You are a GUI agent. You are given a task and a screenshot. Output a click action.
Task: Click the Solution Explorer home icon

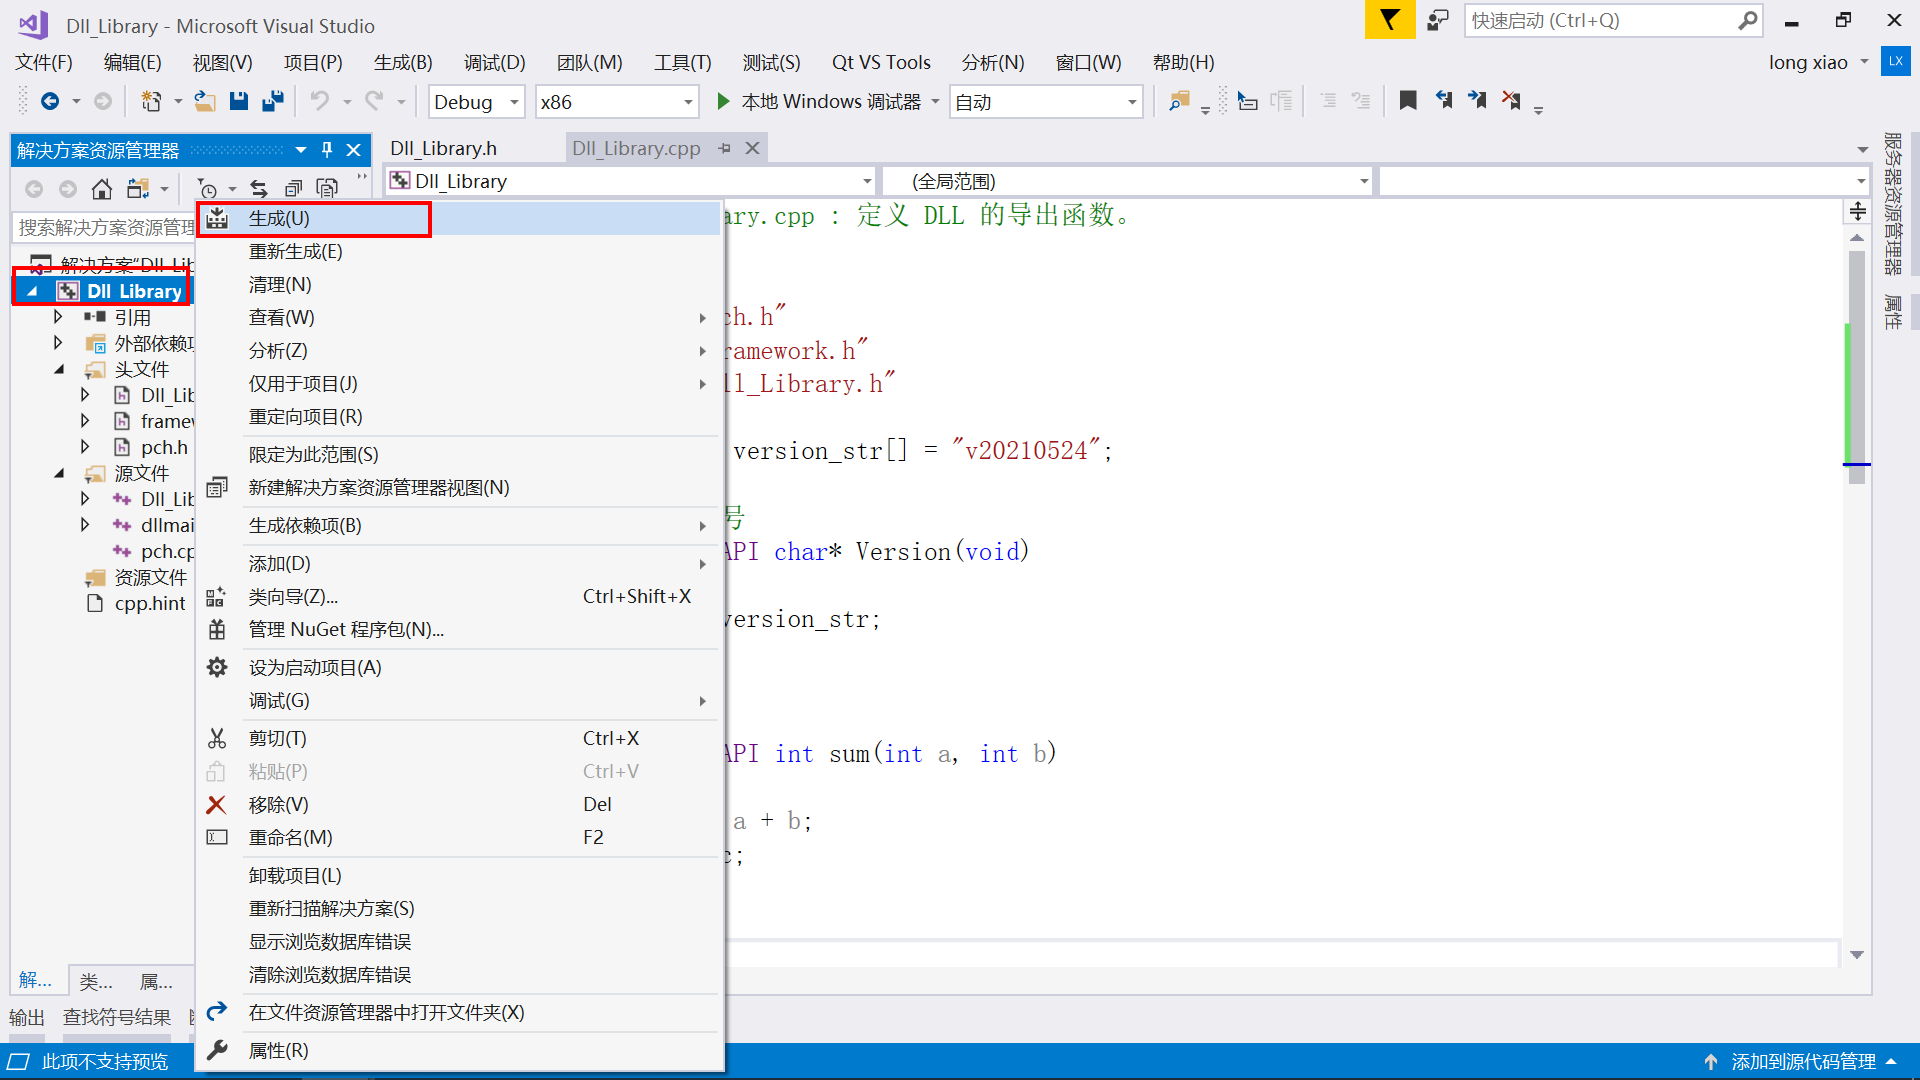click(102, 189)
